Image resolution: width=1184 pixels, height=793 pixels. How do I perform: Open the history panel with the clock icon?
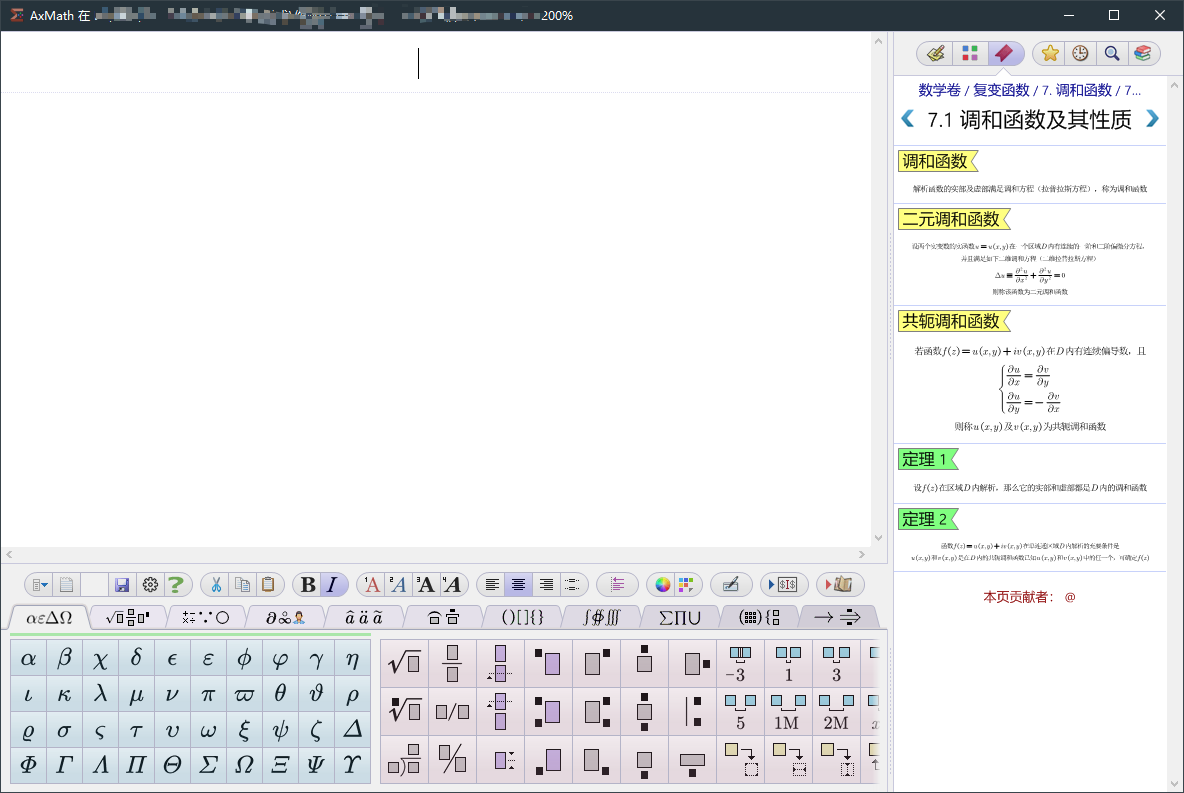(x=1080, y=53)
